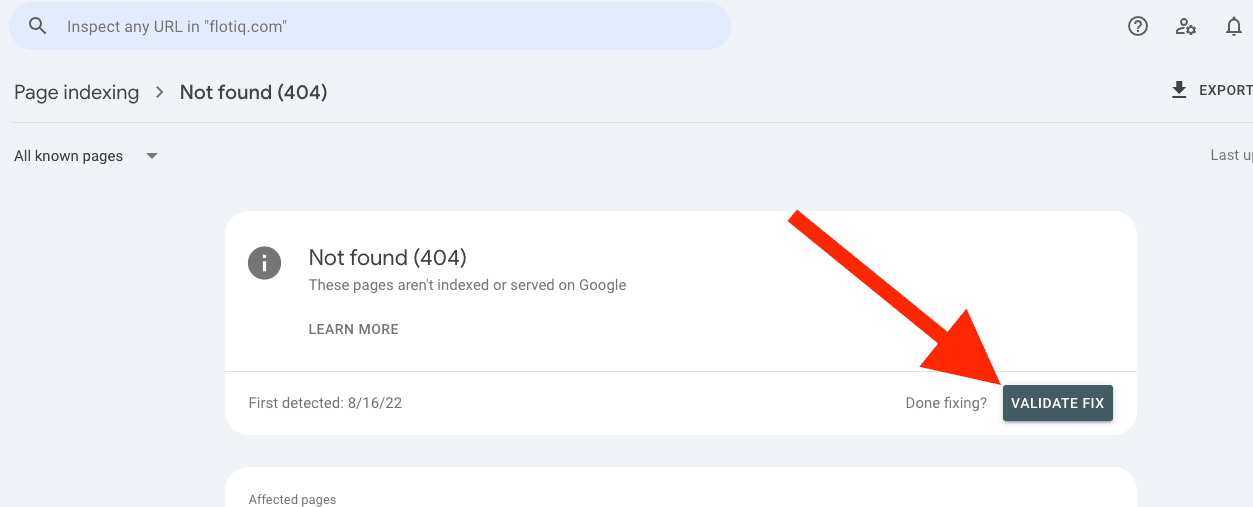Viewport: 1253px width, 507px height.
Task: Click the search magnifier icon
Action: [x=38, y=26]
